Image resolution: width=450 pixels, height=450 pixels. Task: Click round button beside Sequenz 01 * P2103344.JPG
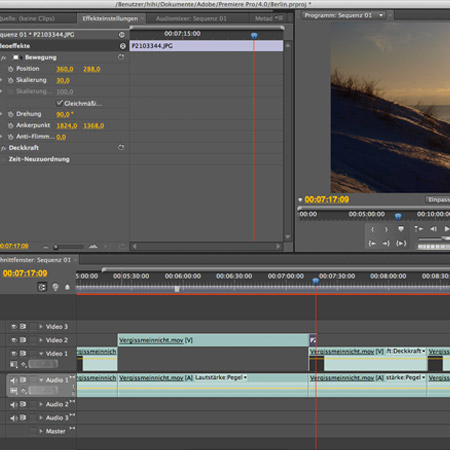(122, 35)
